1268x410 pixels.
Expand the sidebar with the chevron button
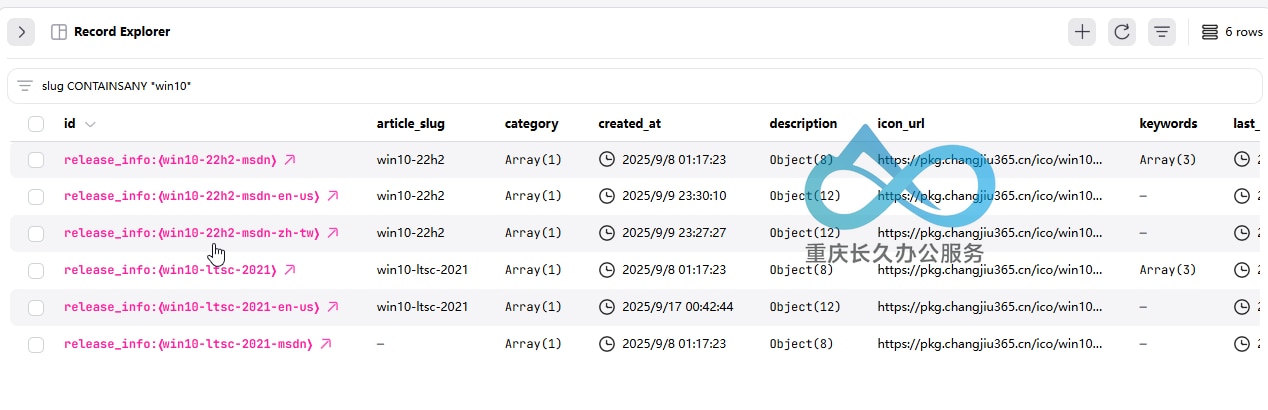(21, 32)
